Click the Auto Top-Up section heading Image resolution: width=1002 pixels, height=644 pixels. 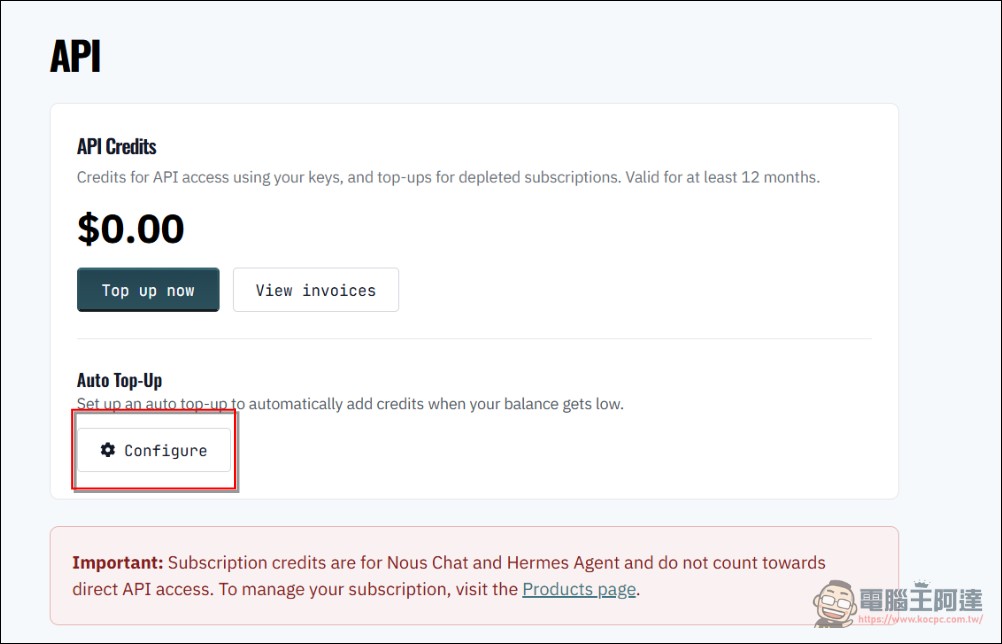pos(119,380)
